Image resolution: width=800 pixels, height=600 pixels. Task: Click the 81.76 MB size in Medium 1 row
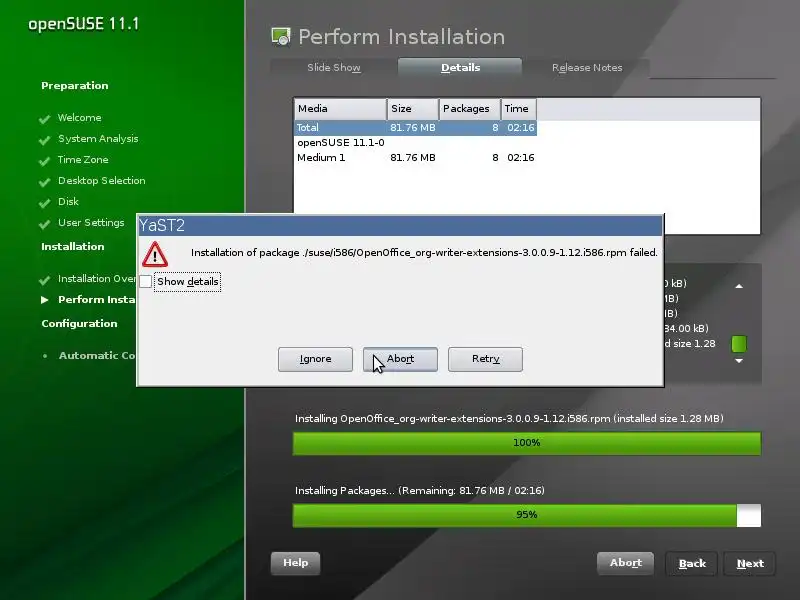pyautogui.click(x=413, y=158)
